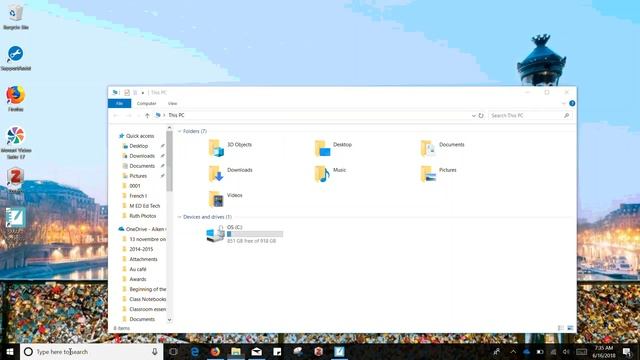The width and height of the screenshot is (640, 360).
Task: Show hidden system tray icons
Action: click(513, 351)
